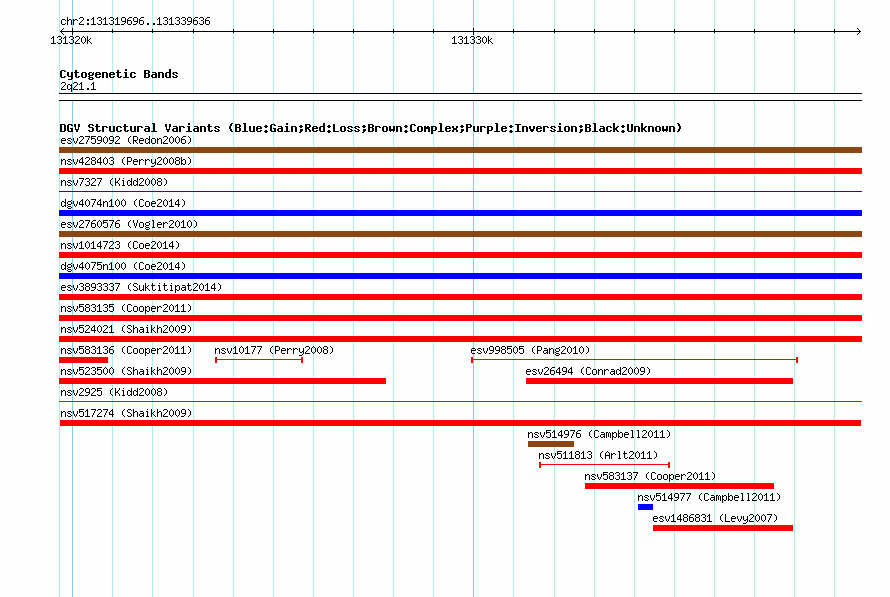890x597 pixels.
Task: Click the red esv1486831 loss bar
Action: [x=723, y=528]
